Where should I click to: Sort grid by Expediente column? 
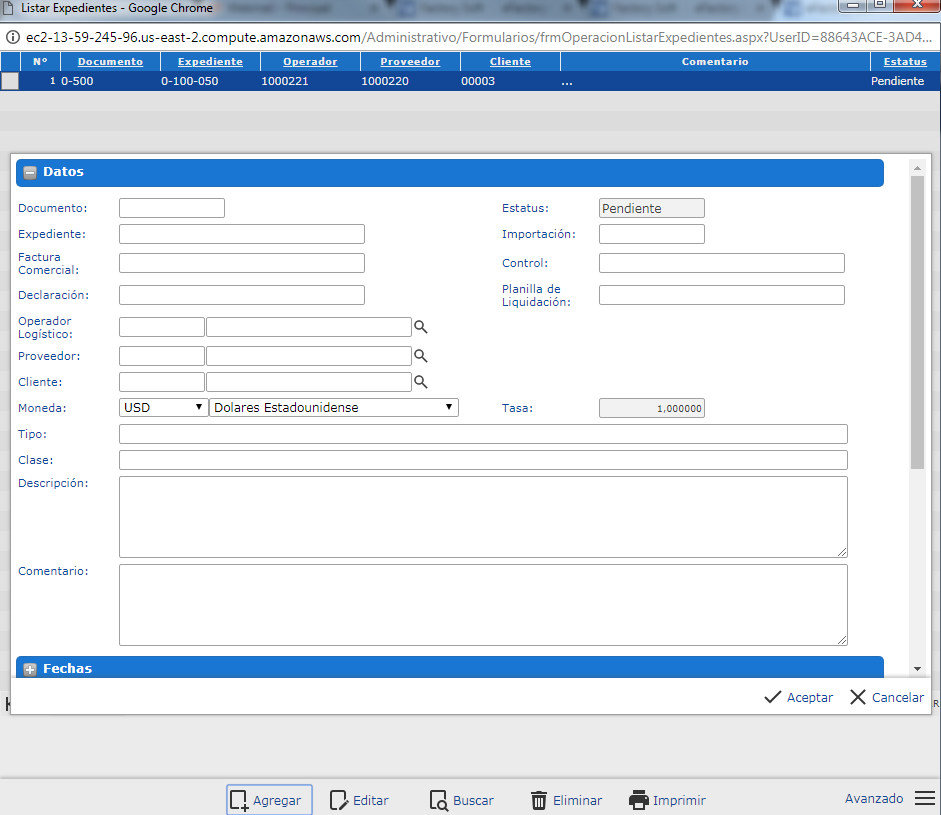point(210,61)
